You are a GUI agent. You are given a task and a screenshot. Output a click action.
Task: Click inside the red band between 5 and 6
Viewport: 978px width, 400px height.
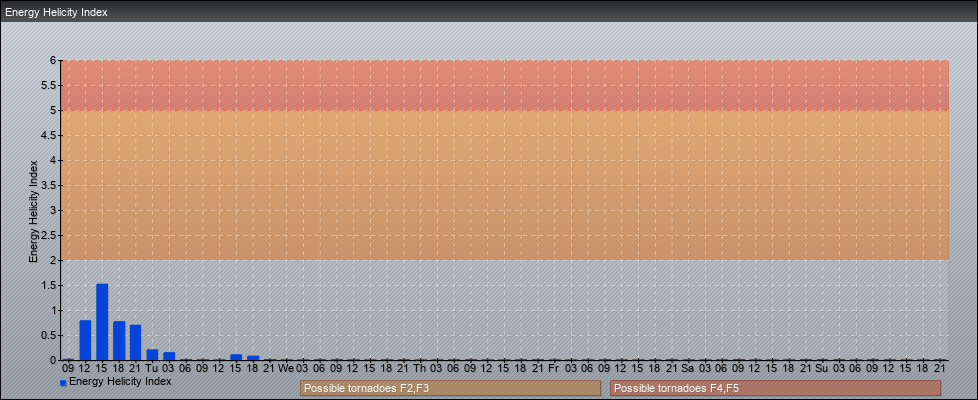[500, 85]
